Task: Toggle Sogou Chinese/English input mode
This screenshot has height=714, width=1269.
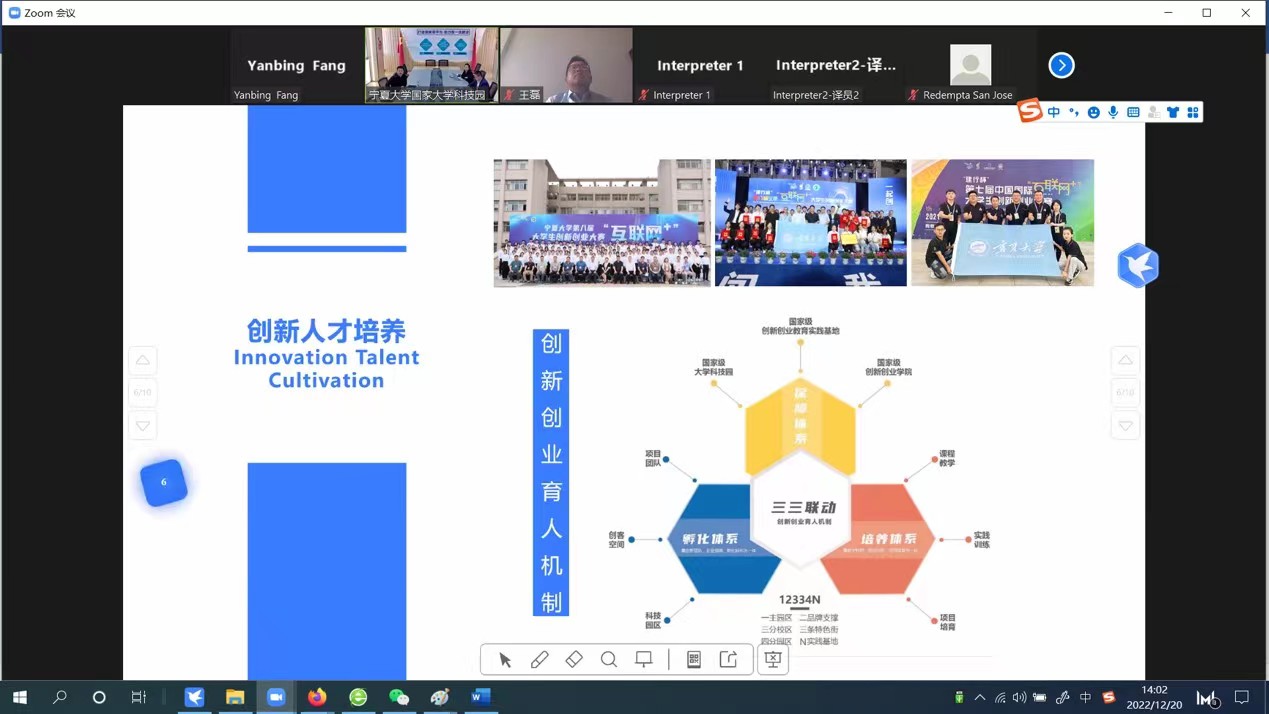Action: pyautogui.click(x=1054, y=113)
